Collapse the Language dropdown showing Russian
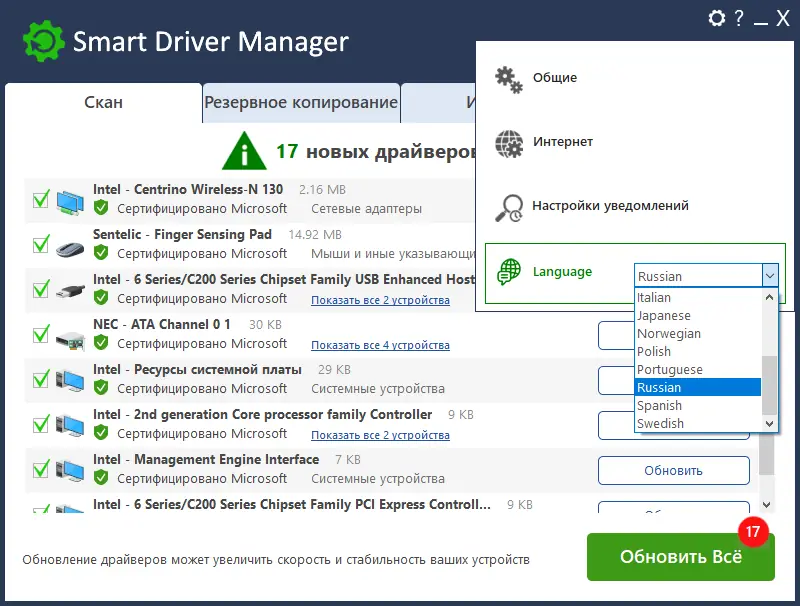 tap(769, 276)
